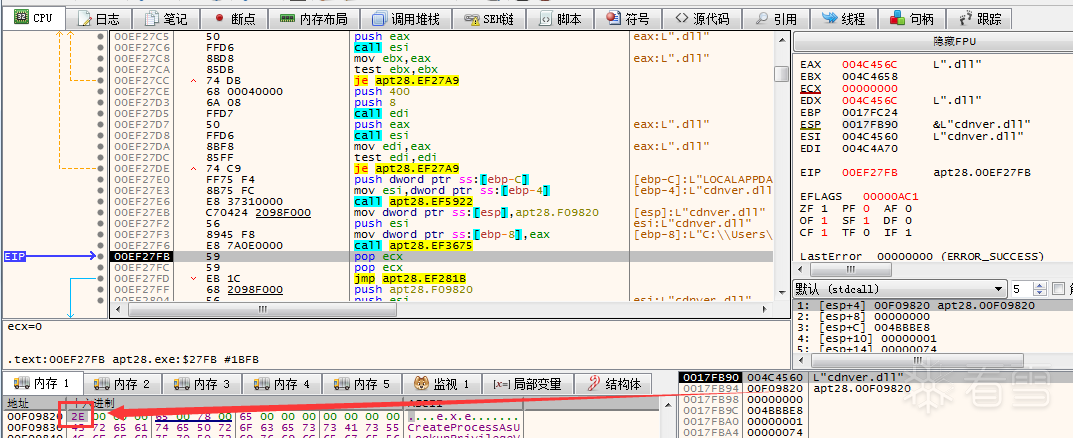Image resolution: width=1073 pixels, height=438 pixels.
Task: Toggle breakpoint dot at address 00EF27D5
Action: click(101, 113)
